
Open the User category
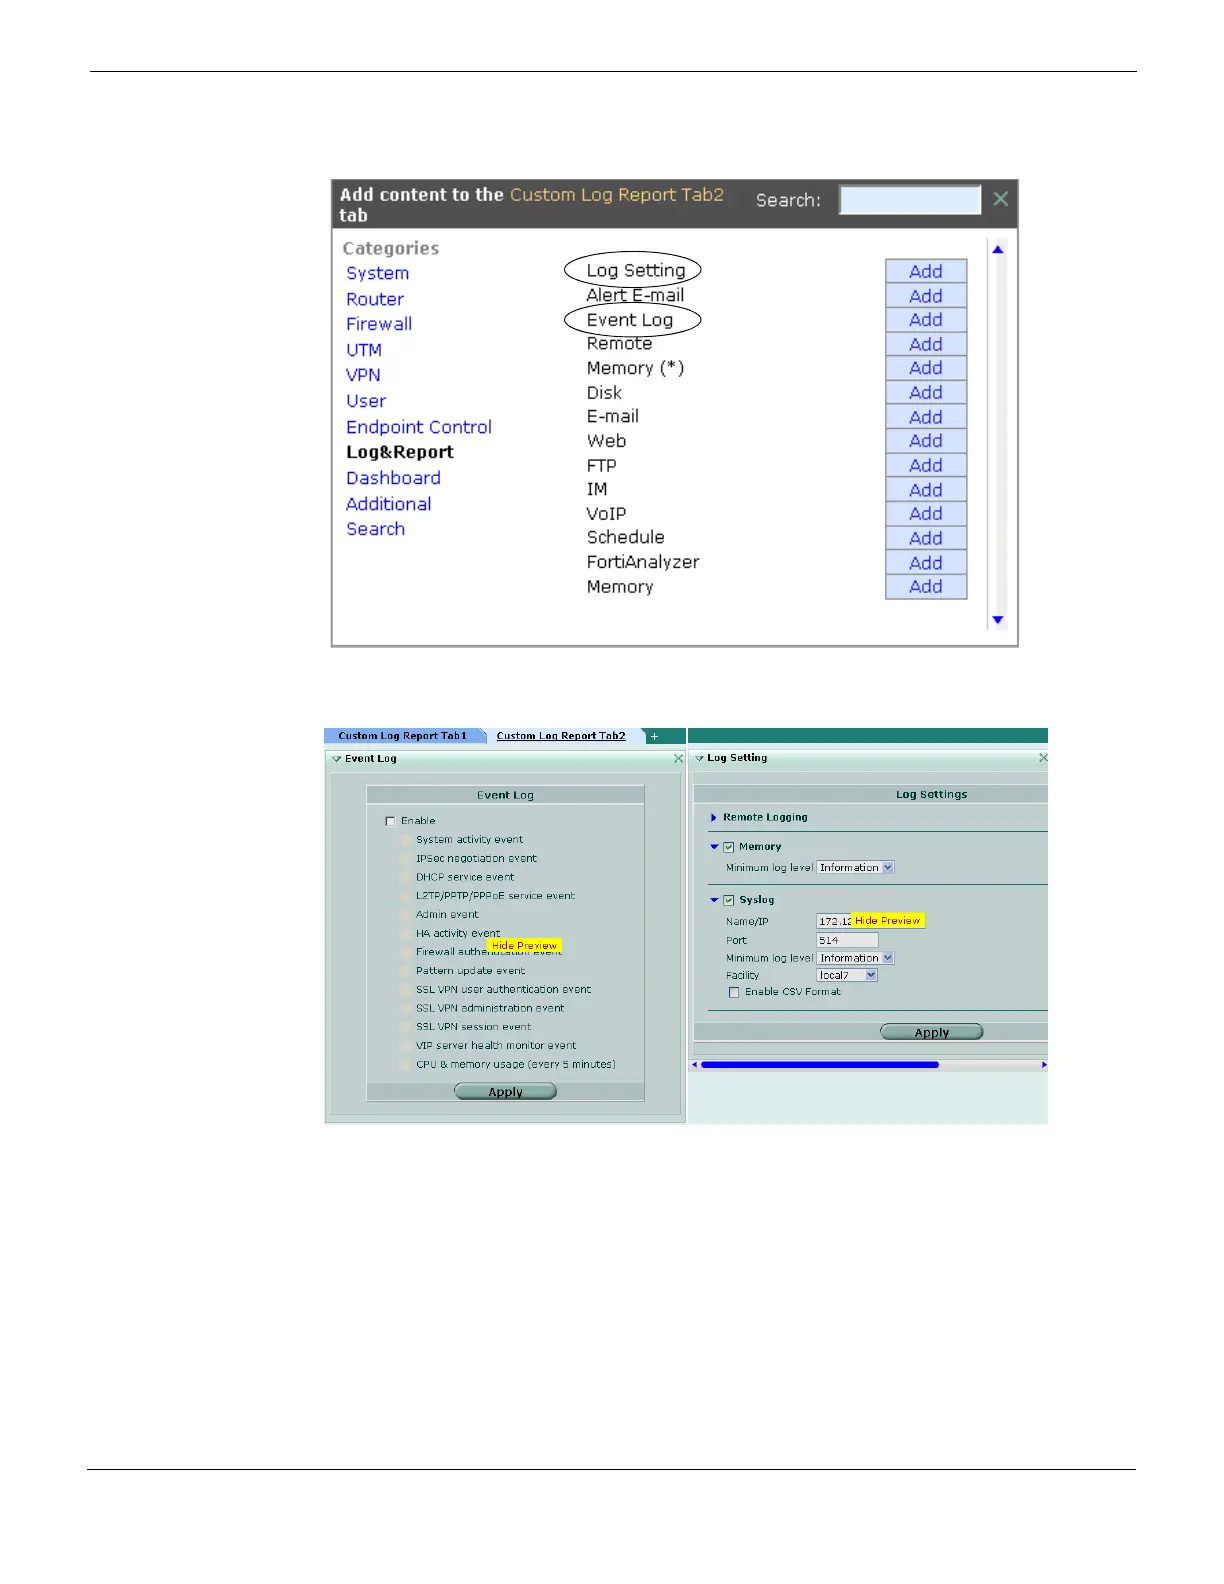[x=366, y=401]
